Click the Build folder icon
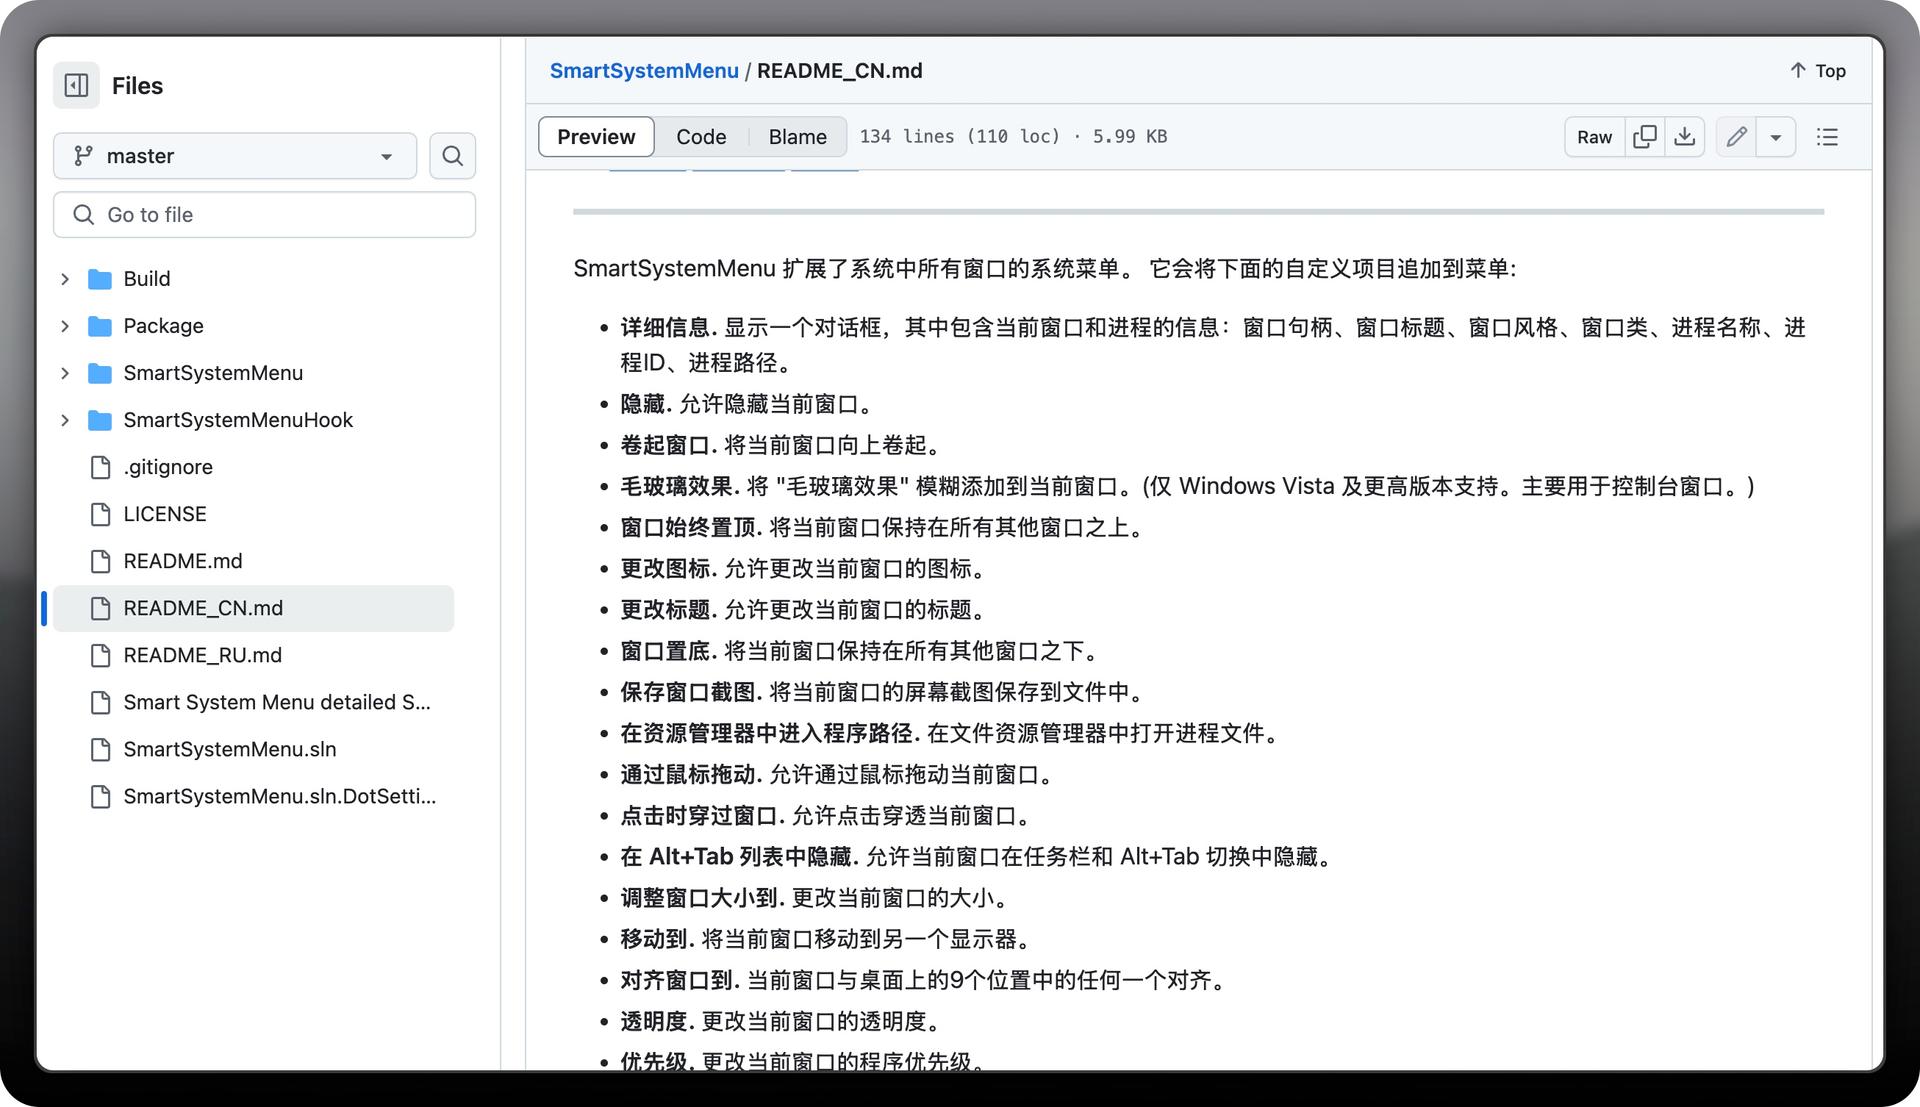The height and width of the screenshot is (1107, 1920). click(x=100, y=279)
